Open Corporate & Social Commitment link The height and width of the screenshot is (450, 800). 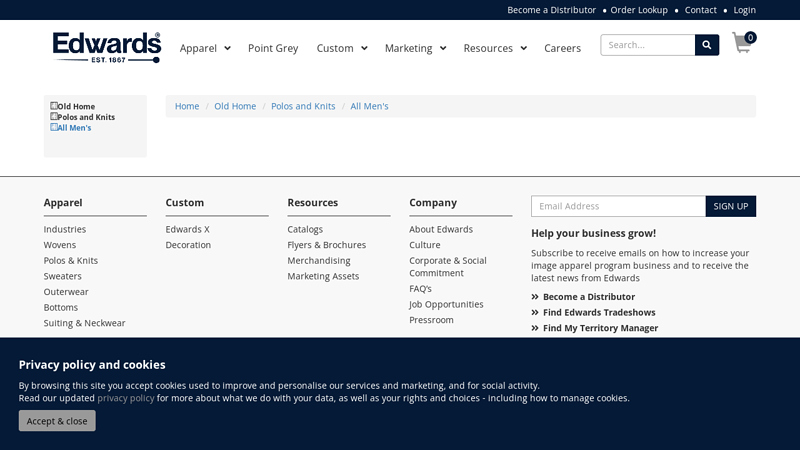tap(448, 267)
